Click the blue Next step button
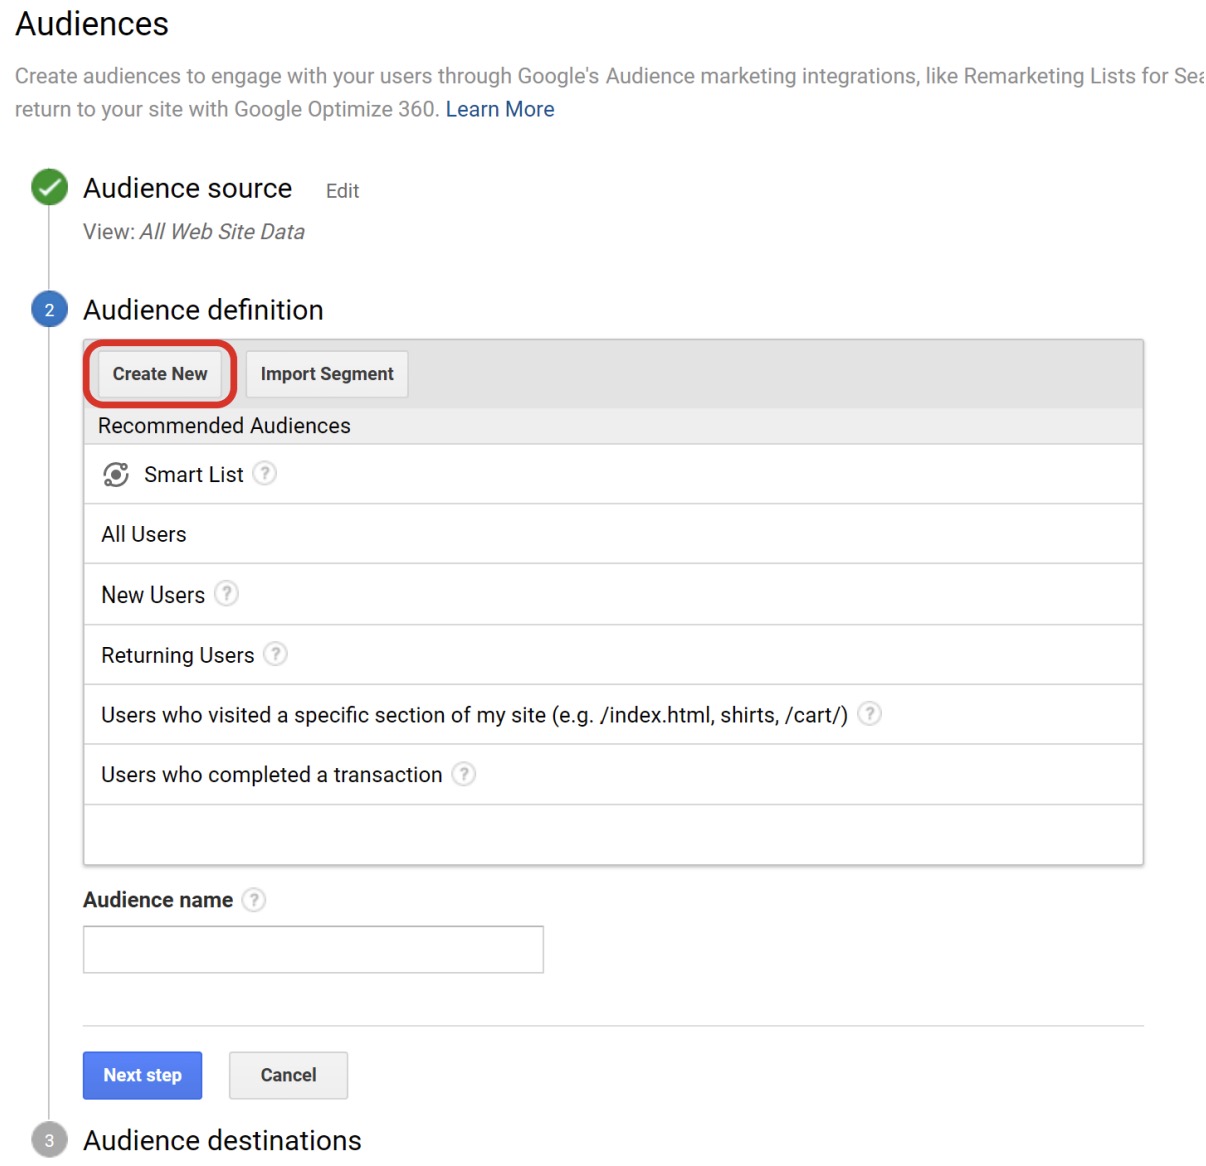 click(142, 1075)
